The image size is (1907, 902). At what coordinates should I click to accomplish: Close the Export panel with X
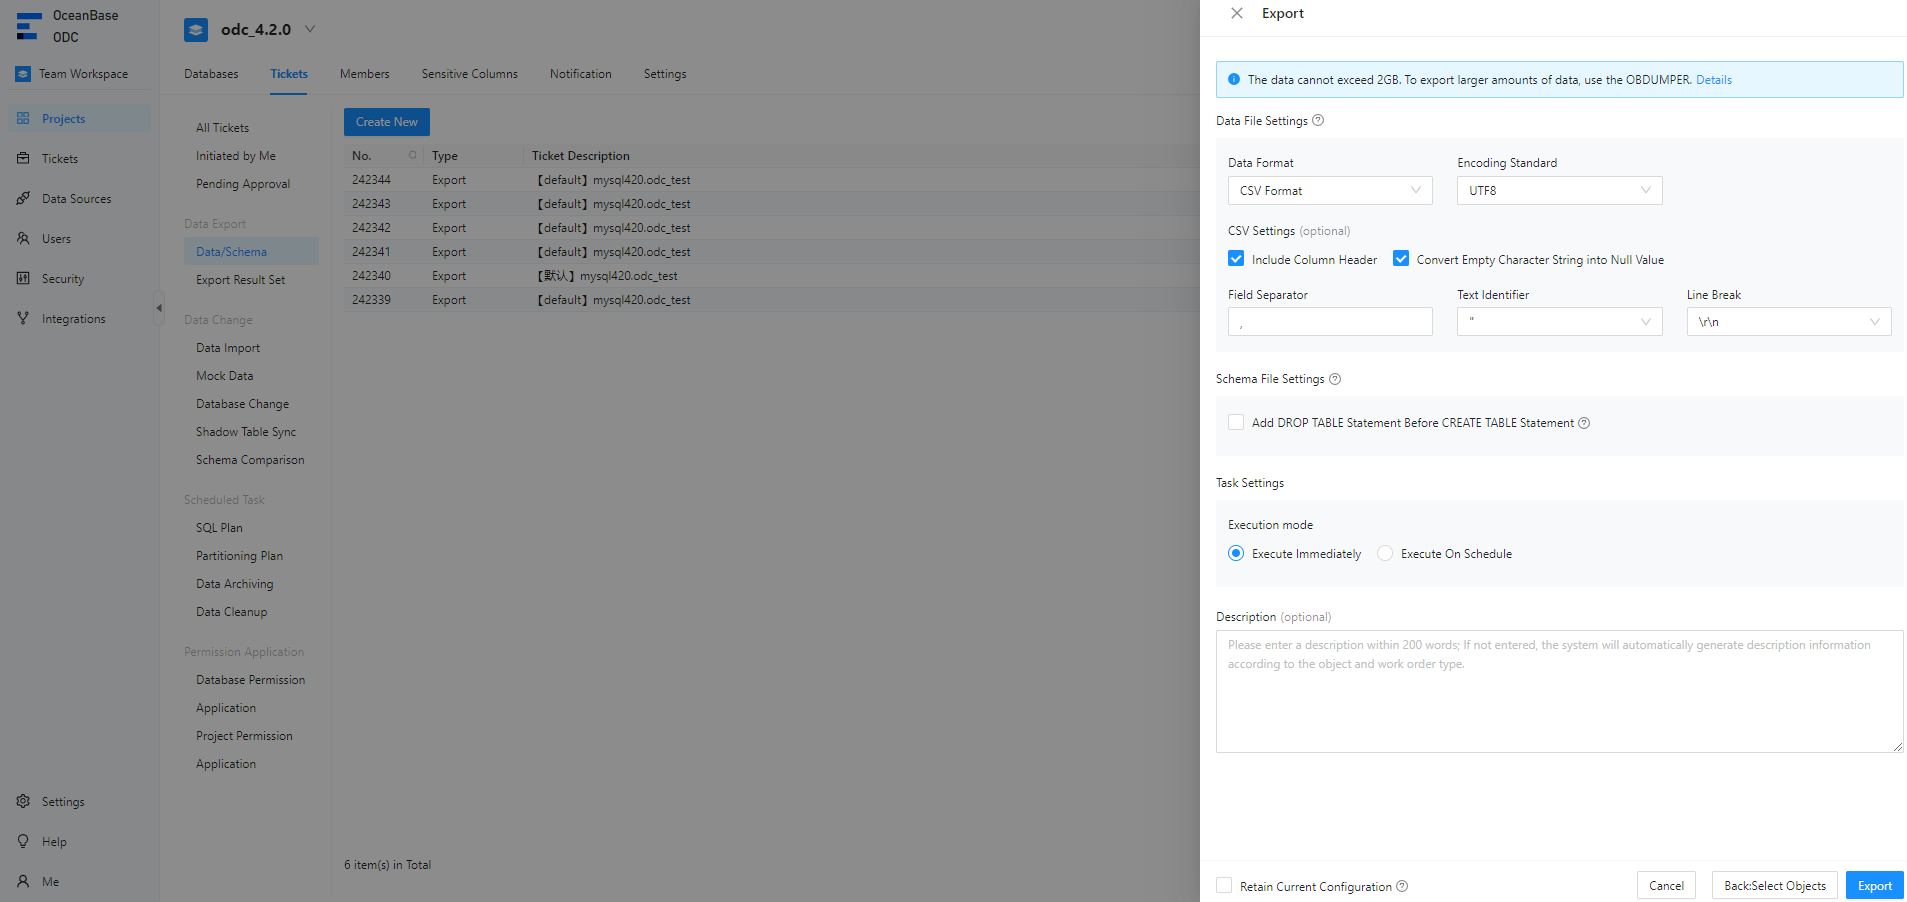pos(1237,13)
